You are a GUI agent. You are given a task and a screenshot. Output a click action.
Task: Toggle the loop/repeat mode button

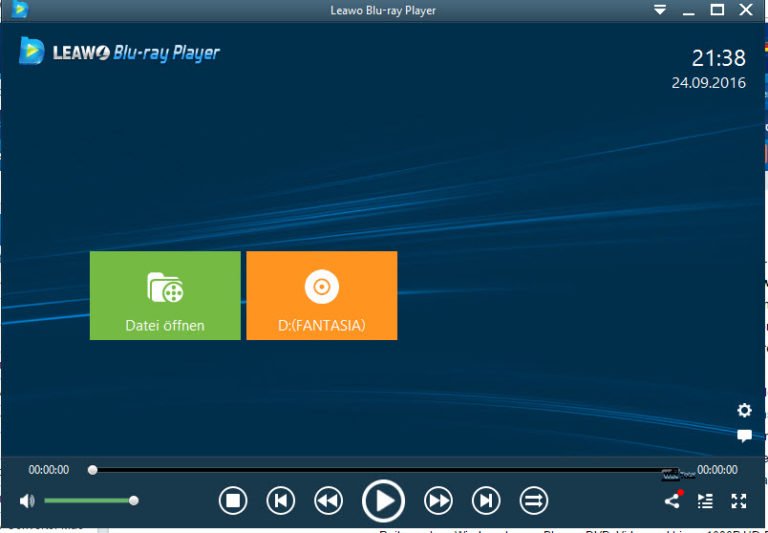point(533,501)
